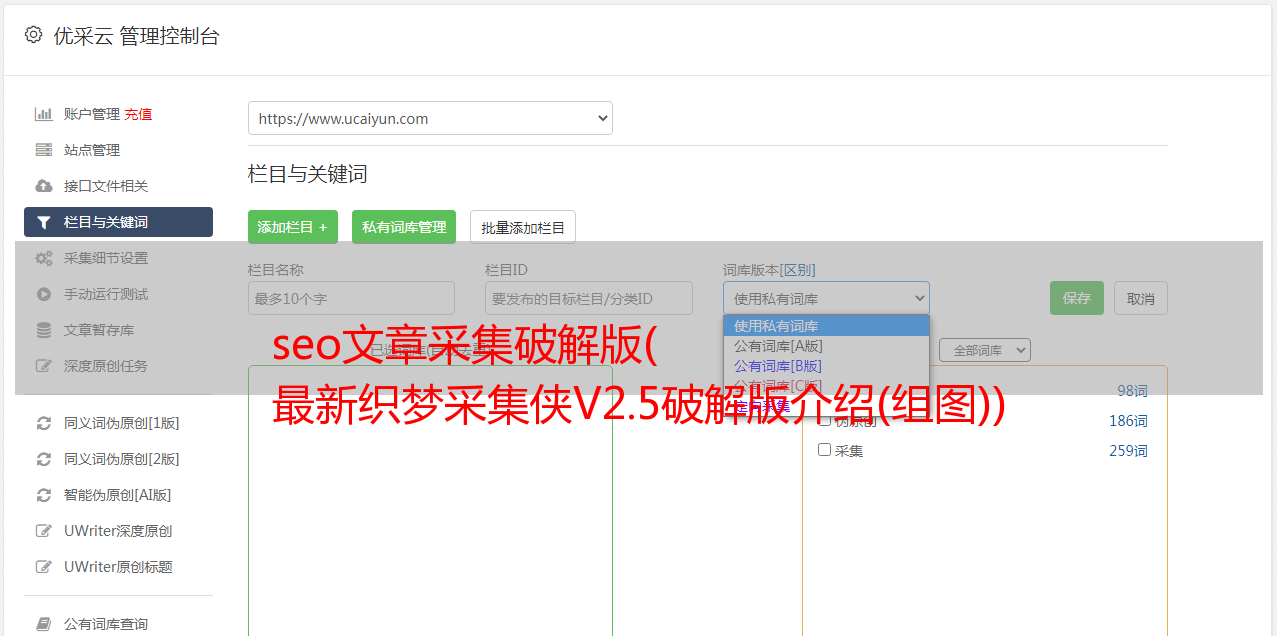This screenshot has height=636, width=1277.
Task: Select 公有词库[B版] option
Action: [826, 366]
